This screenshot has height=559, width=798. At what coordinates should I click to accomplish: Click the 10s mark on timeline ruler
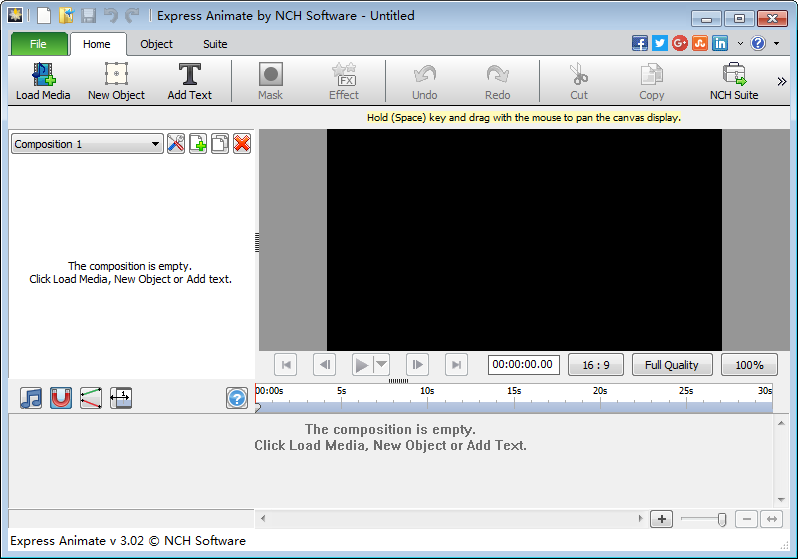[x=427, y=390]
